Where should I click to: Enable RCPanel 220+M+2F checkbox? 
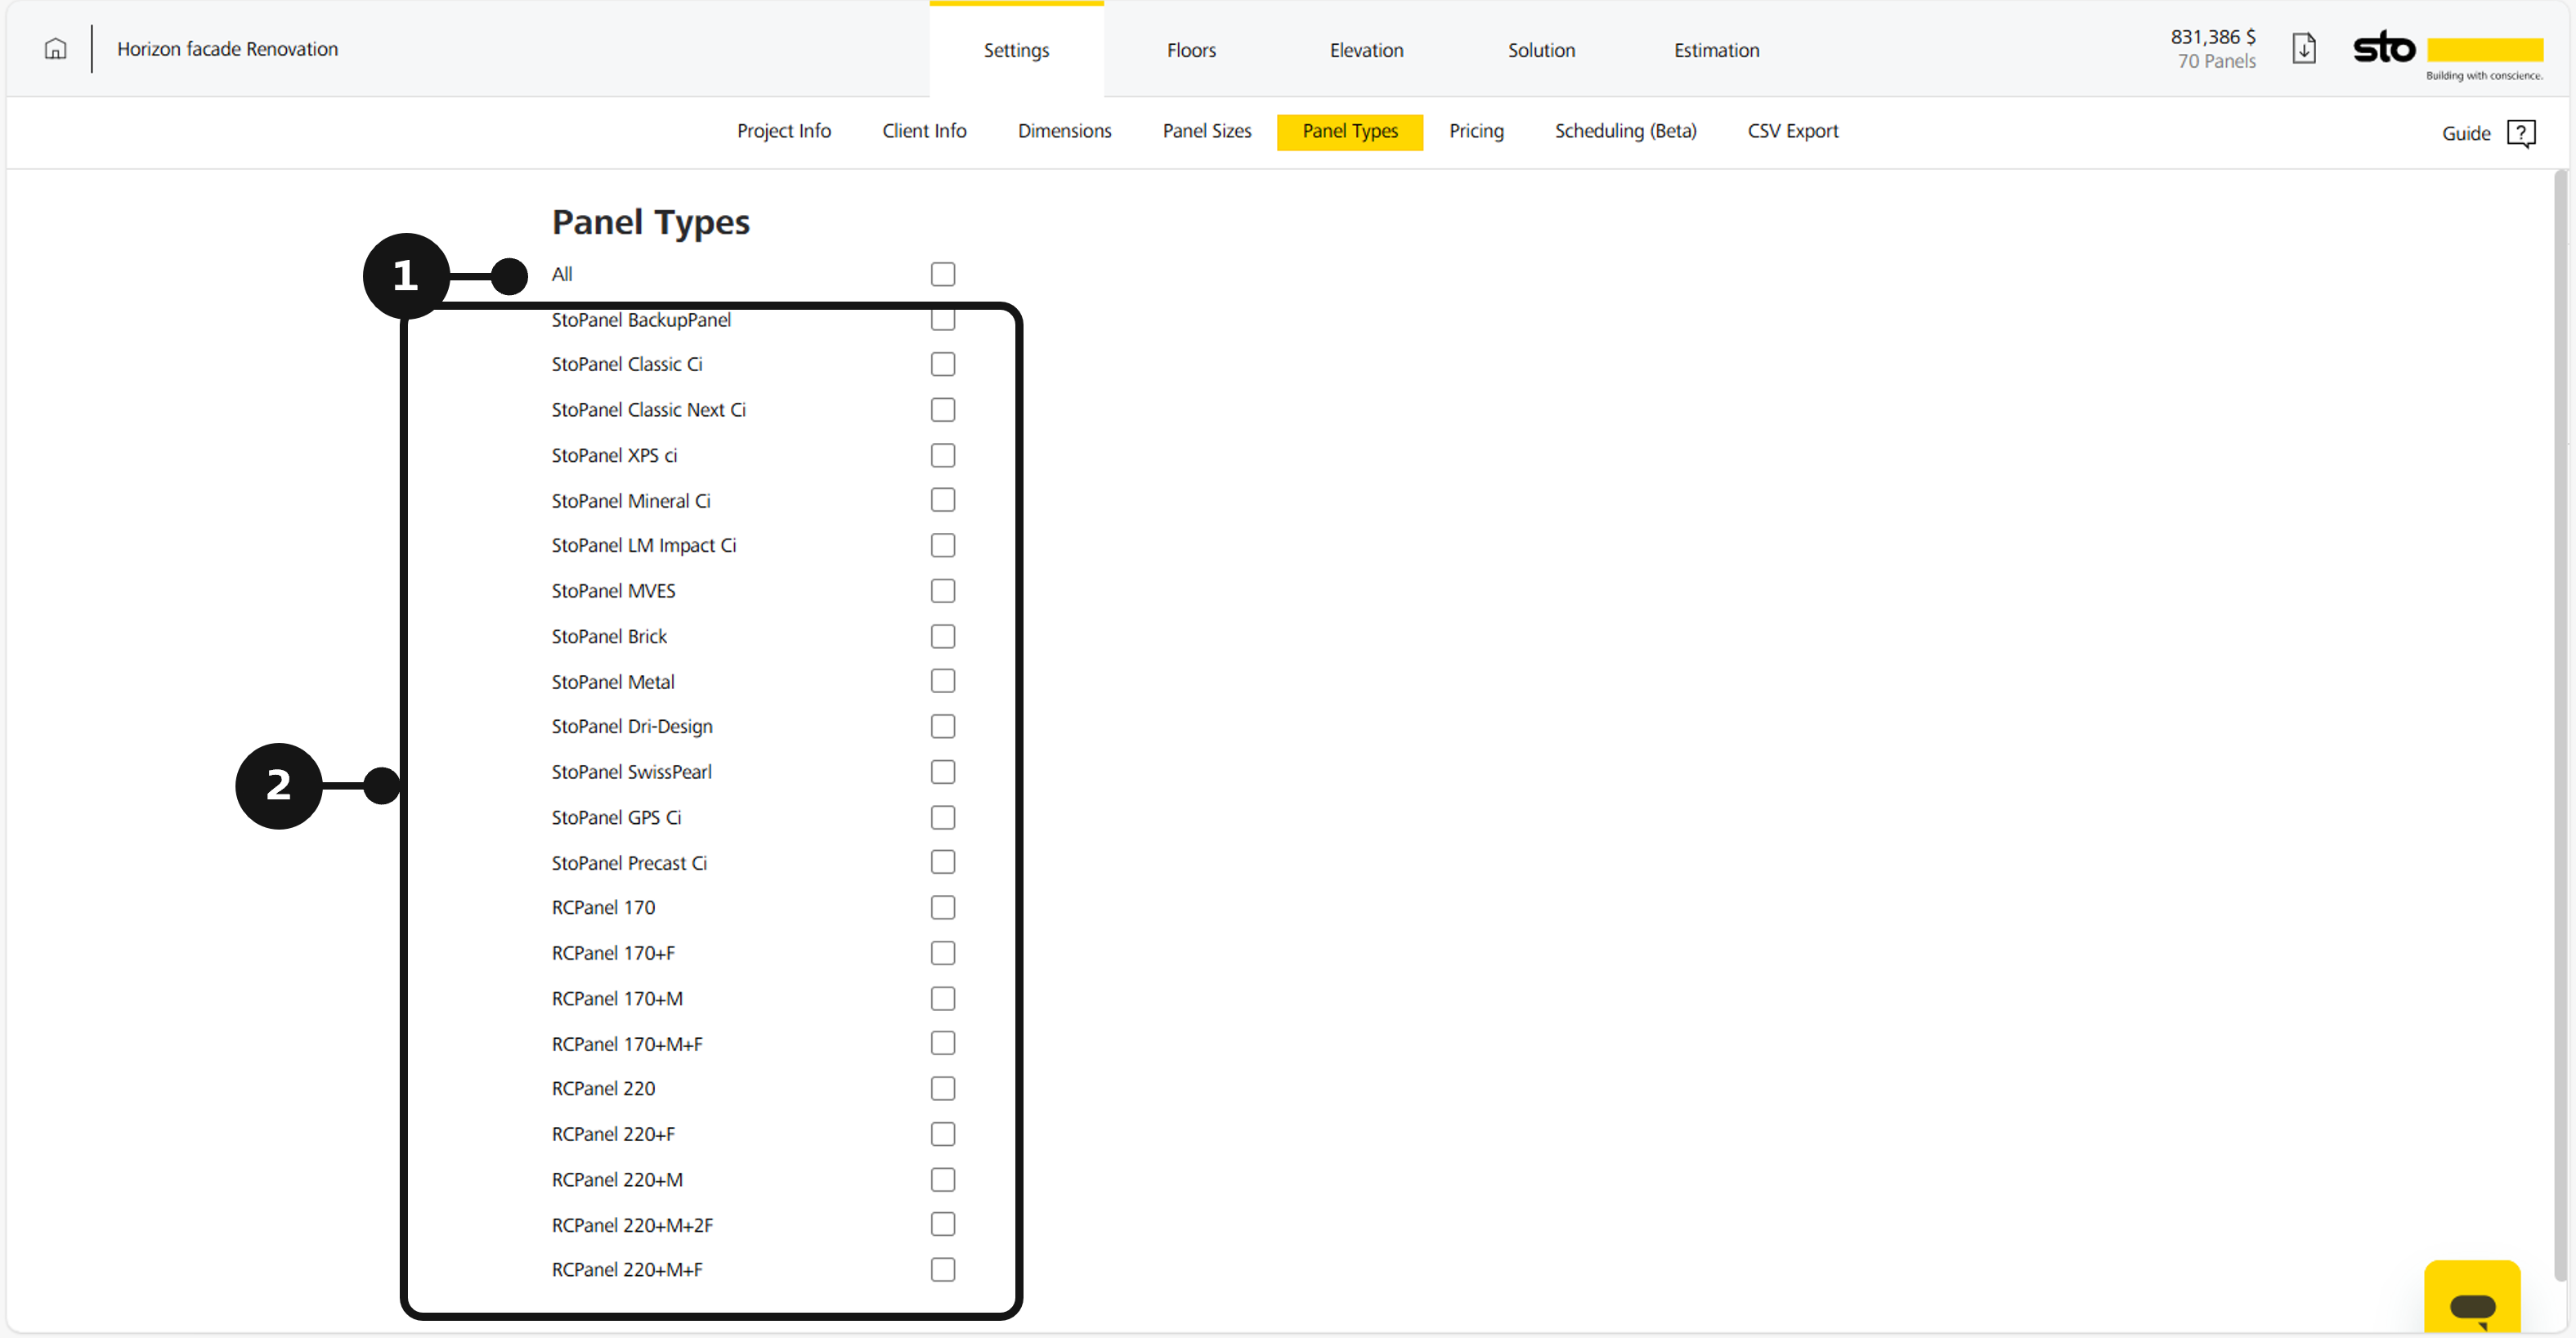(x=942, y=1224)
